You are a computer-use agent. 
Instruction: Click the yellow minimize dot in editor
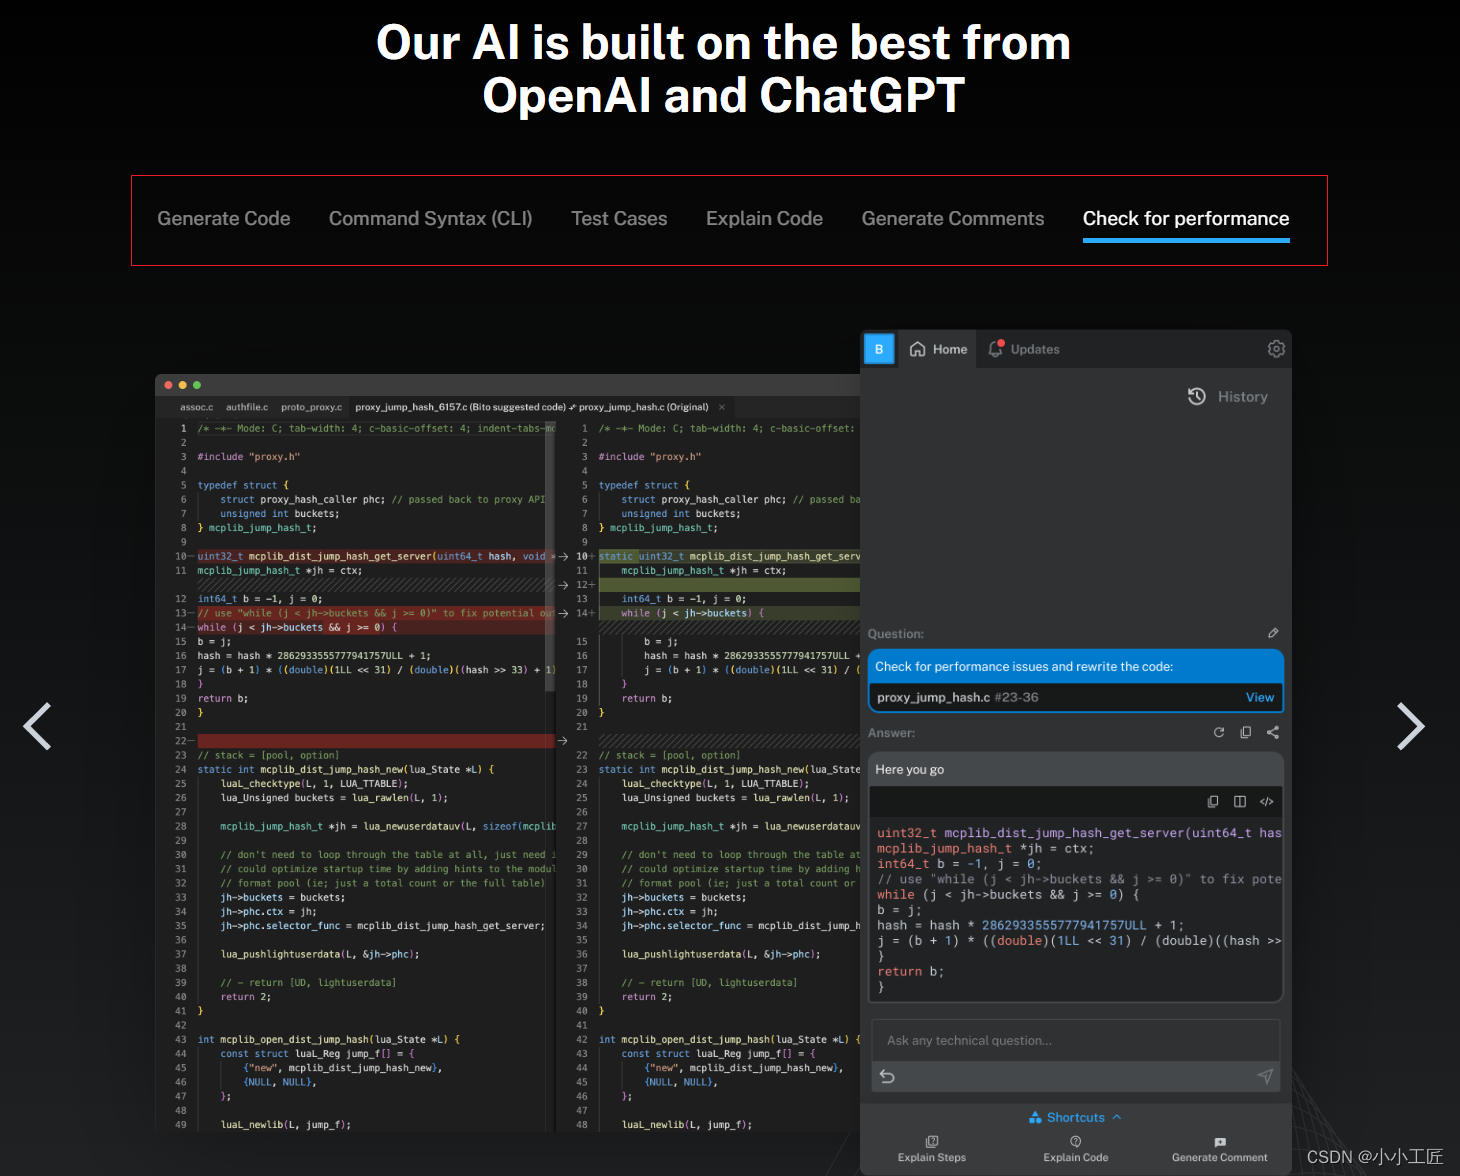click(182, 385)
